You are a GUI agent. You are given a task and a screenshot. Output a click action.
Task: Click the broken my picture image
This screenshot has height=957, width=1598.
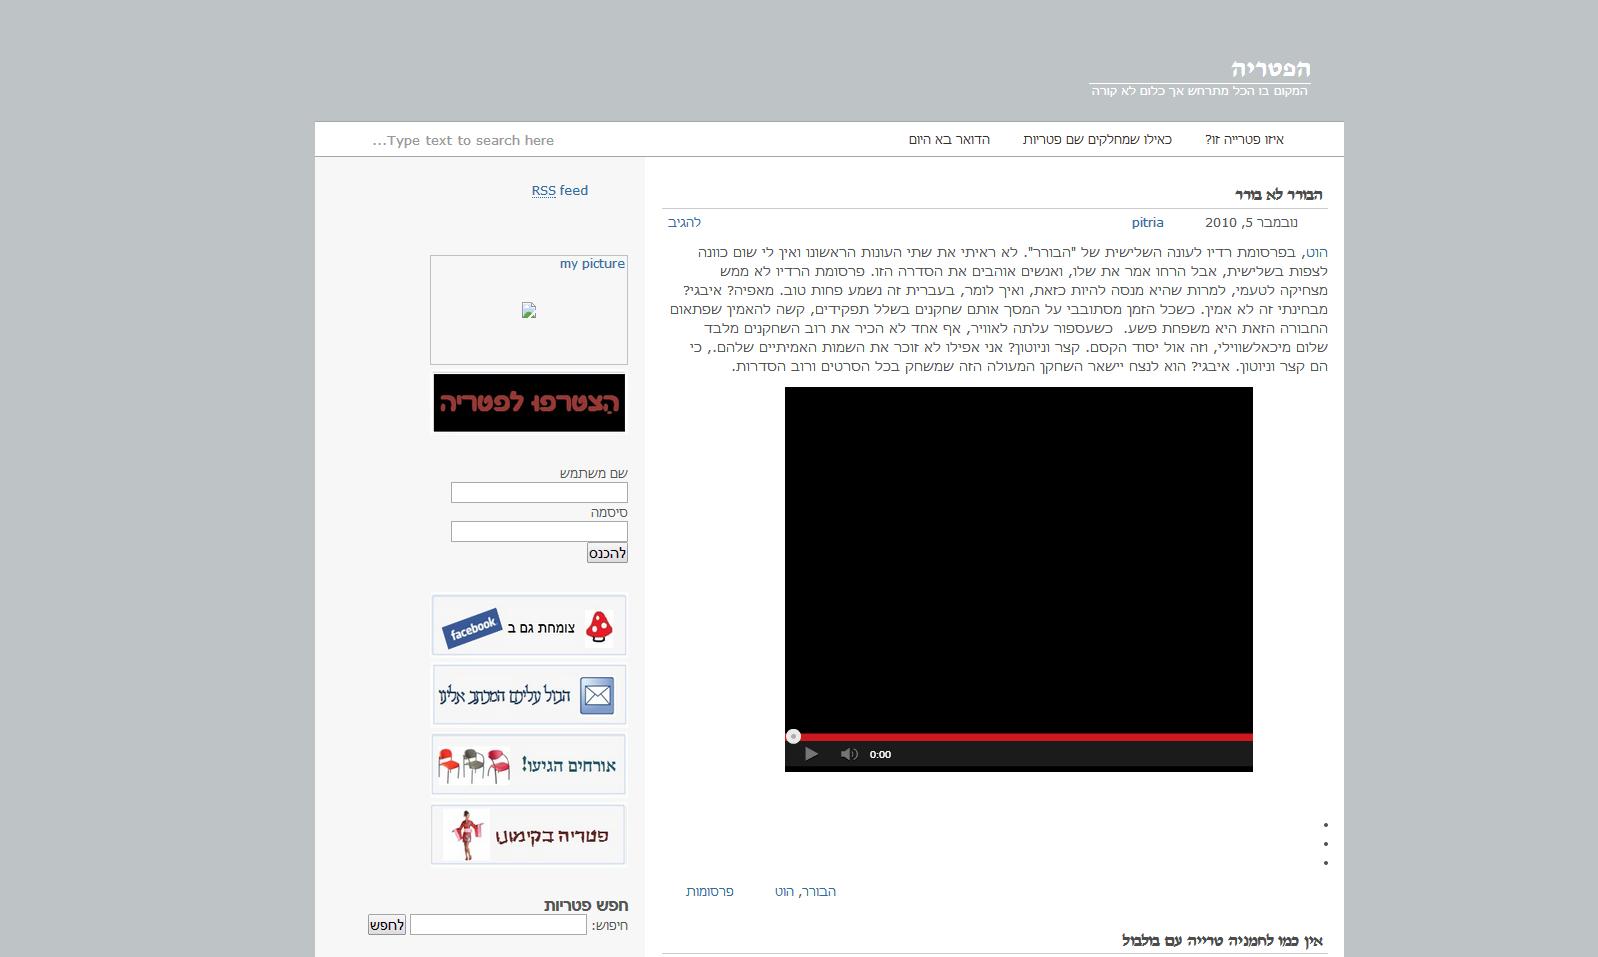[x=529, y=311]
